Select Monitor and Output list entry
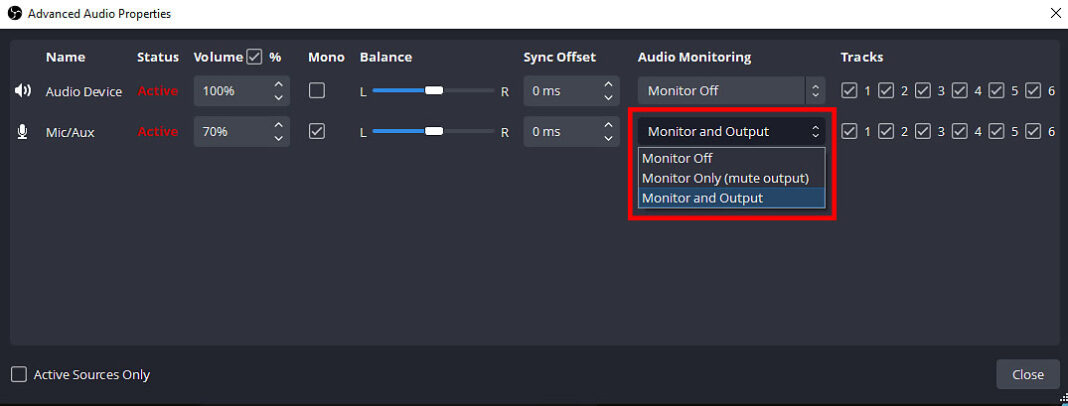Viewport: 1068px width, 406px height. tap(732, 198)
